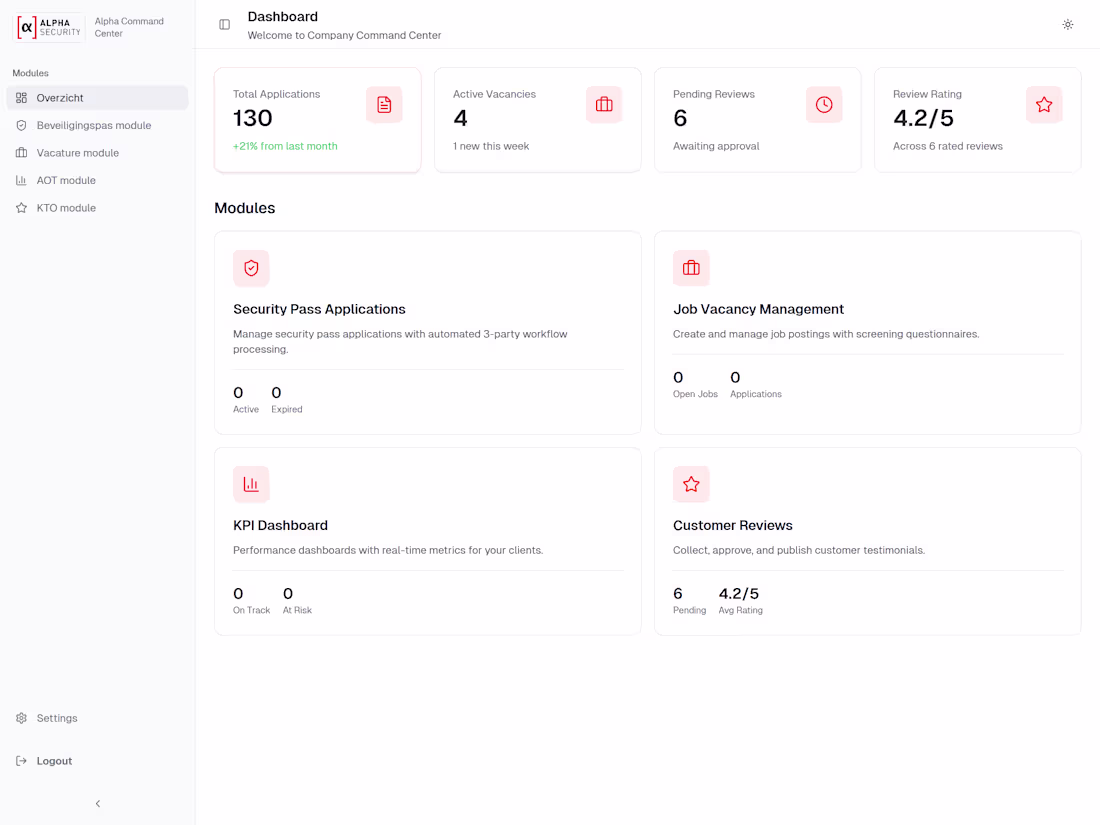Viewport: 1100px width, 825px height.
Task: Select the bar chart icon next to AOT module
Action: point(22,180)
